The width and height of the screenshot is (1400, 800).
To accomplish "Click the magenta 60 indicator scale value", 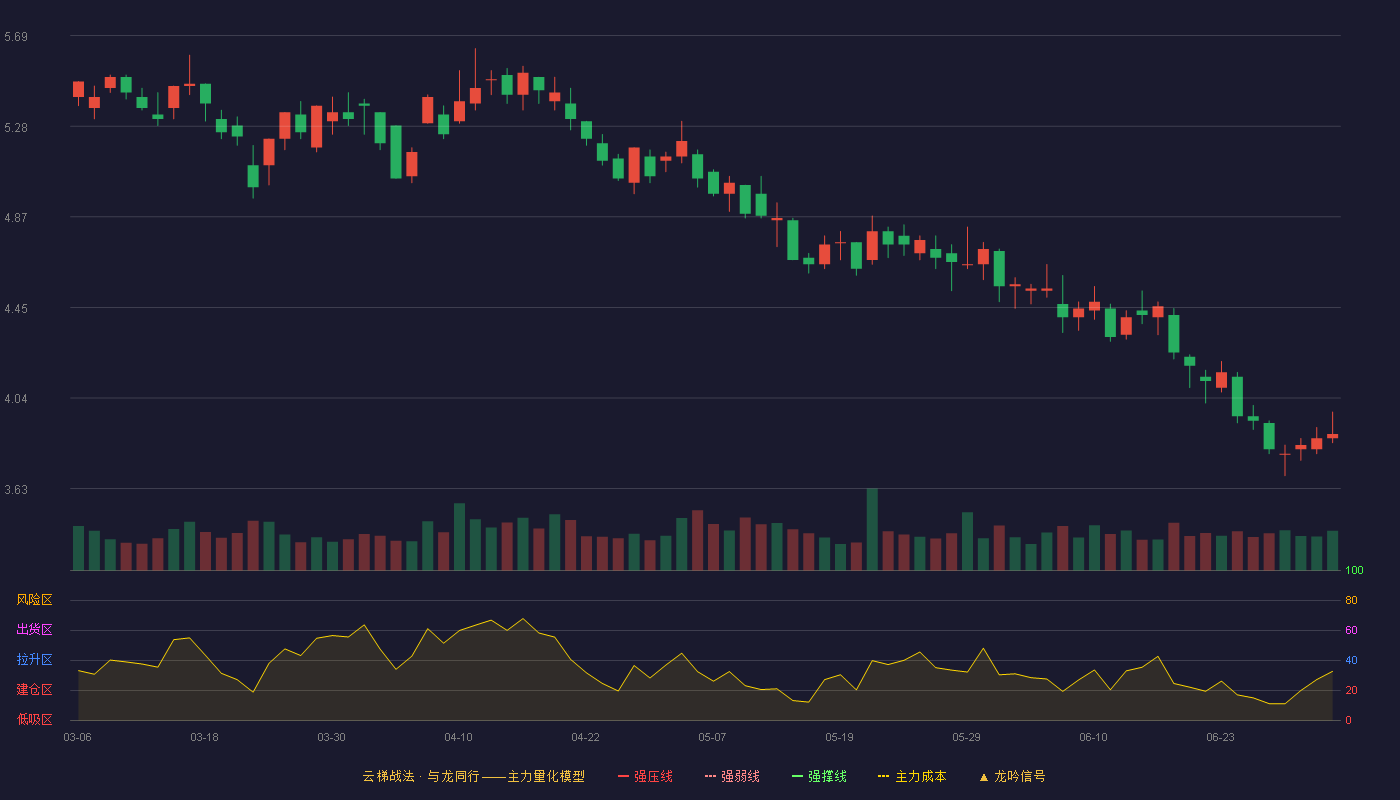I will [1352, 630].
